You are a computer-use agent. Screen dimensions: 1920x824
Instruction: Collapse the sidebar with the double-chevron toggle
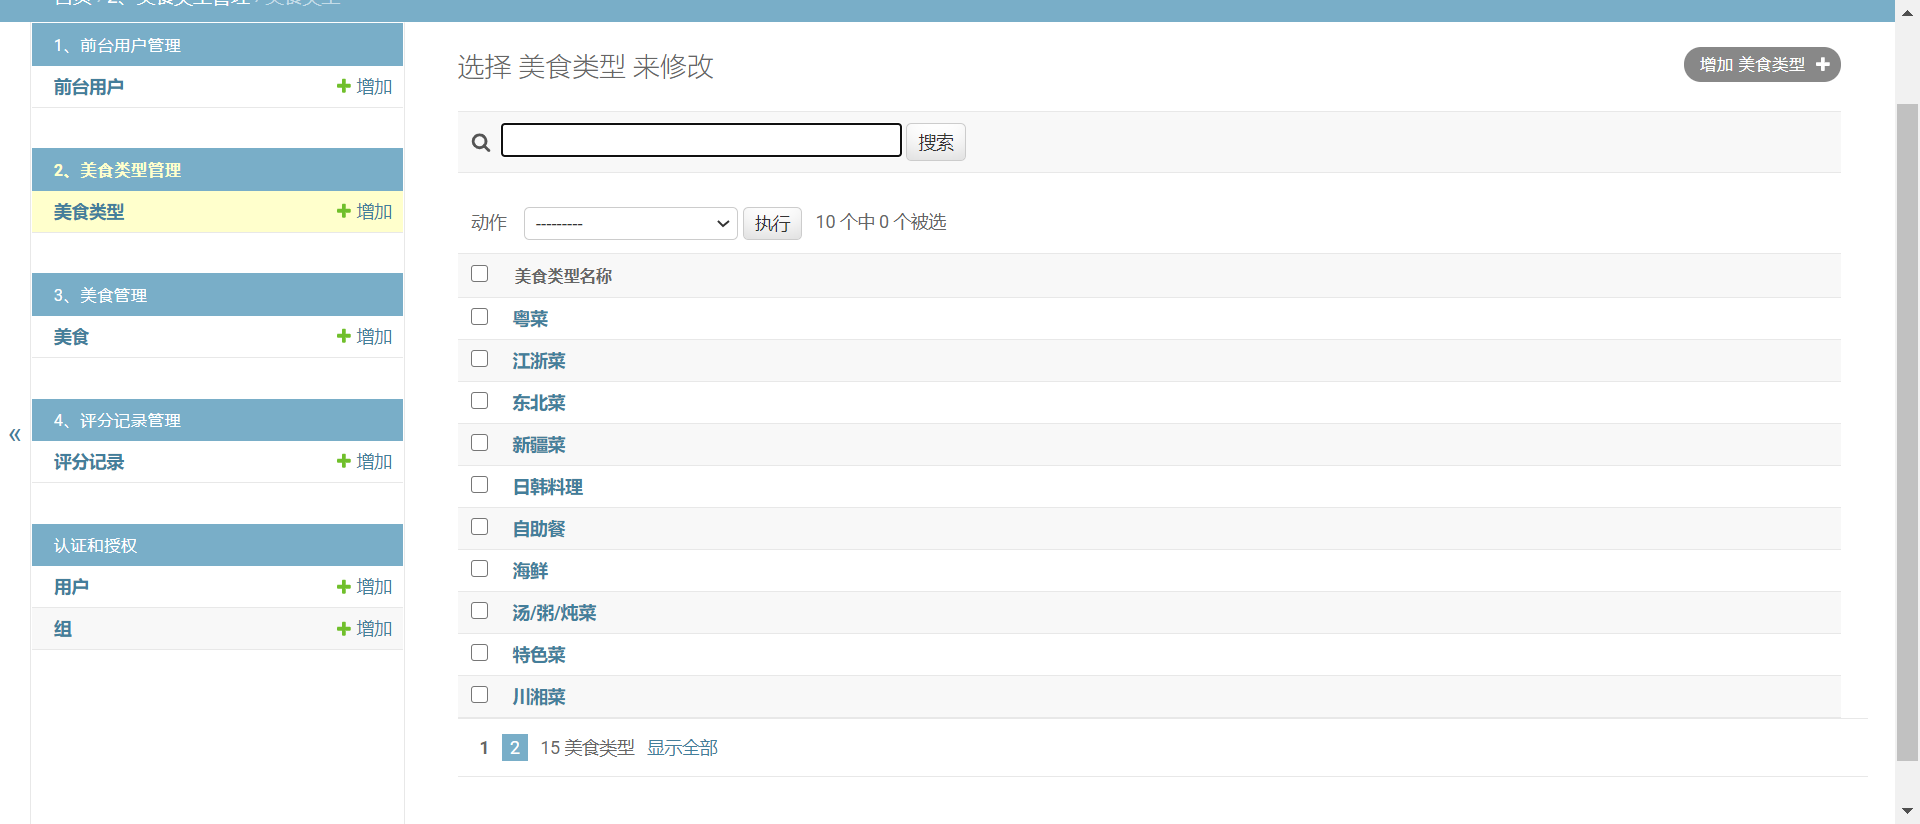(x=15, y=435)
